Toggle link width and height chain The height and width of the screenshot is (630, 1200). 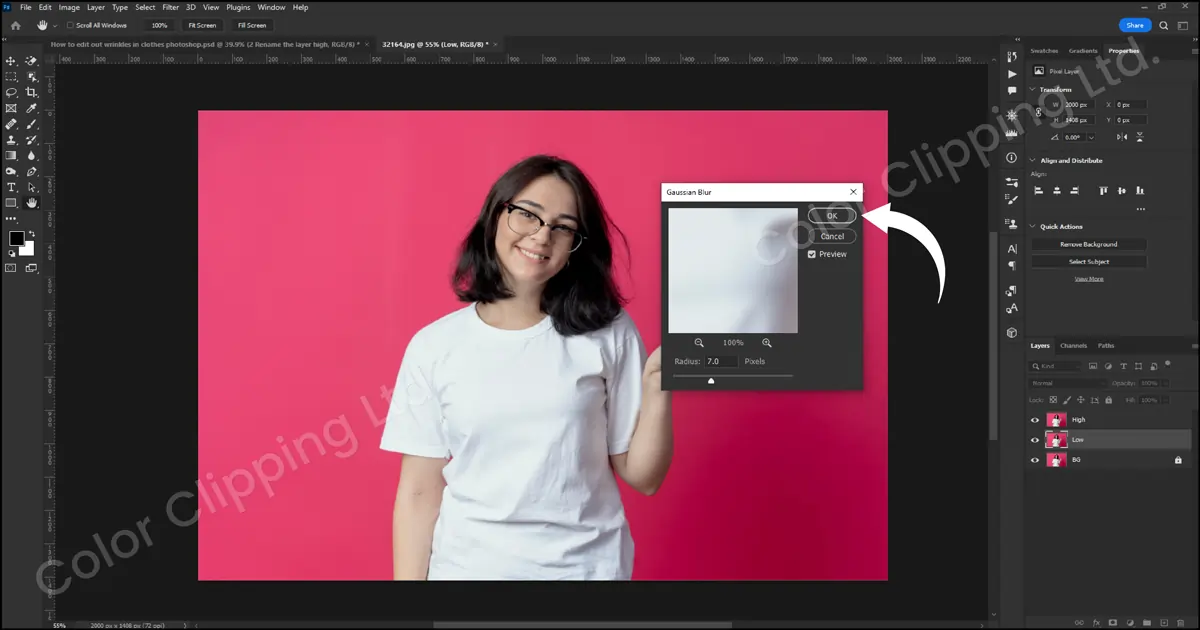point(1038,112)
